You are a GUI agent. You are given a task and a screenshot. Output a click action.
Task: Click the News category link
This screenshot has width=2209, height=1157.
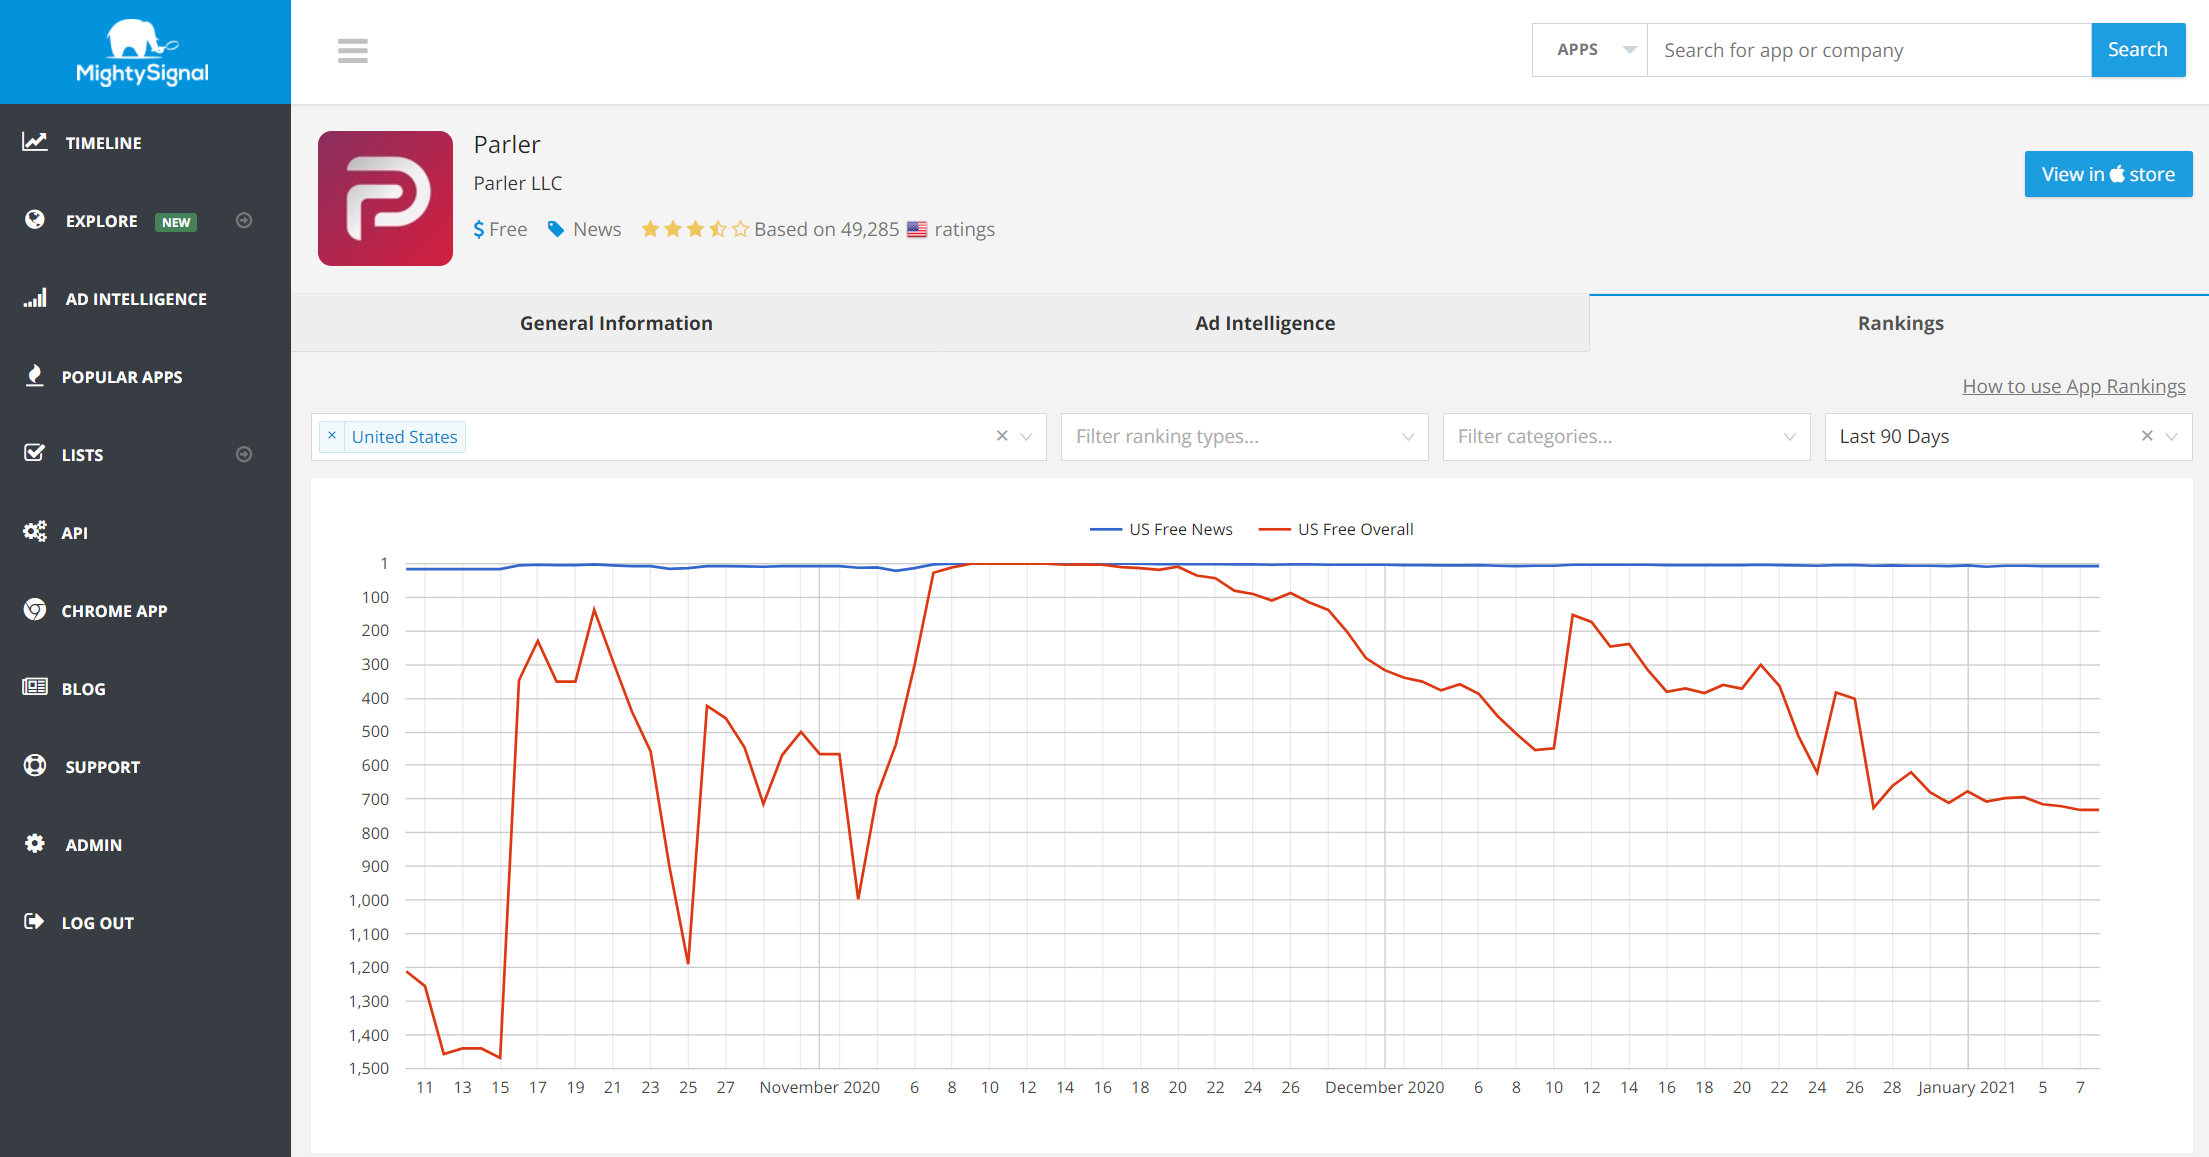coord(597,229)
